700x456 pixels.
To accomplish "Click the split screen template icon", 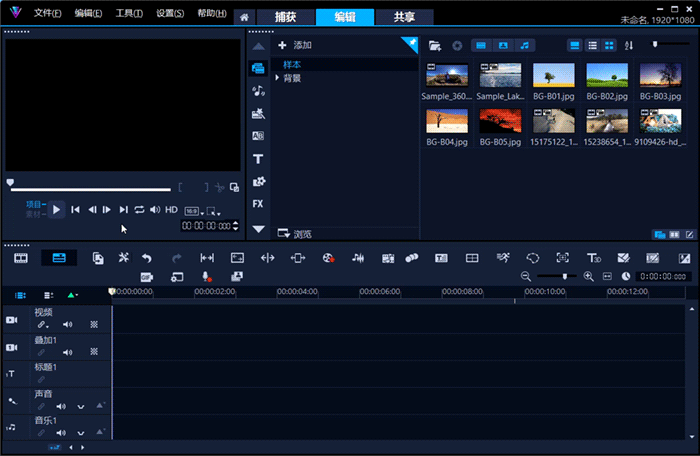I will tap(472, 258).
